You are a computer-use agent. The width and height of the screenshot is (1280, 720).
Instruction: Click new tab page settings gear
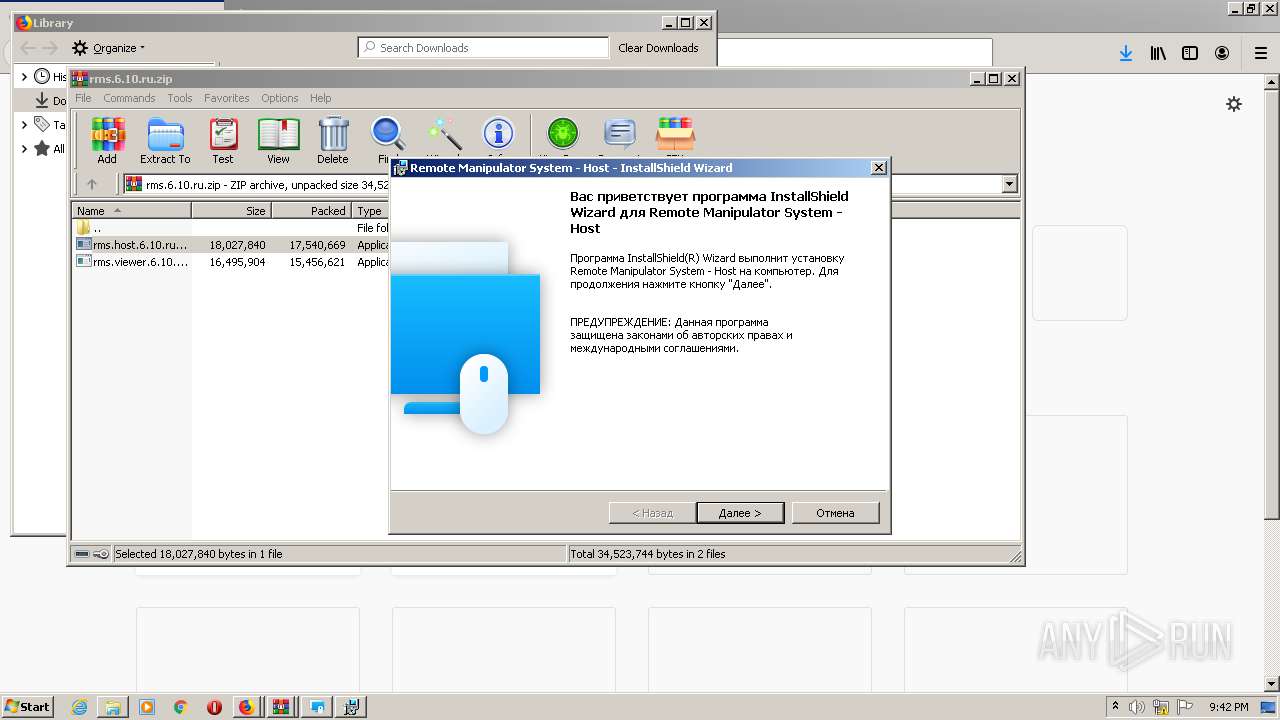pos(1234,104)
